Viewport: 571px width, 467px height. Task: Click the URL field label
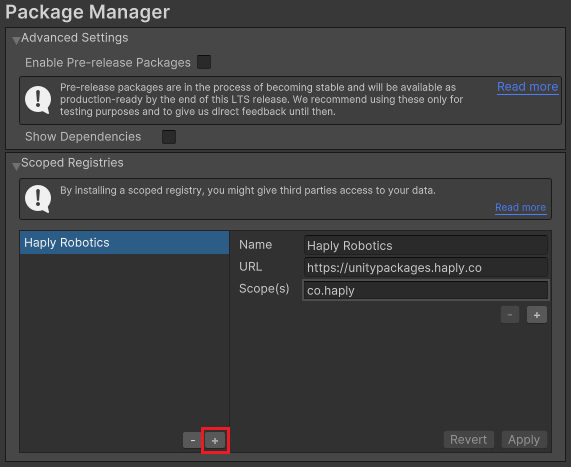click(x=251, y=267)
